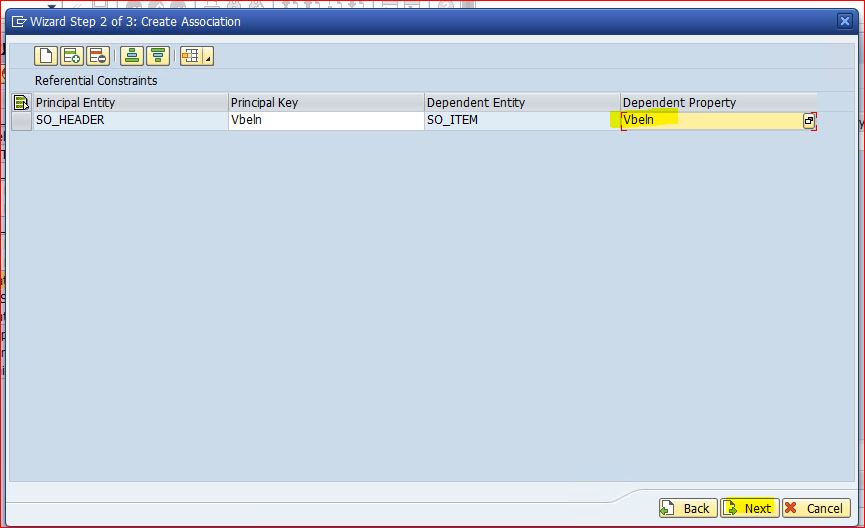The width and height of the screenshot is (865, 528).
Task: Open value help for Dependent Property field
Action: pos(809,121)
